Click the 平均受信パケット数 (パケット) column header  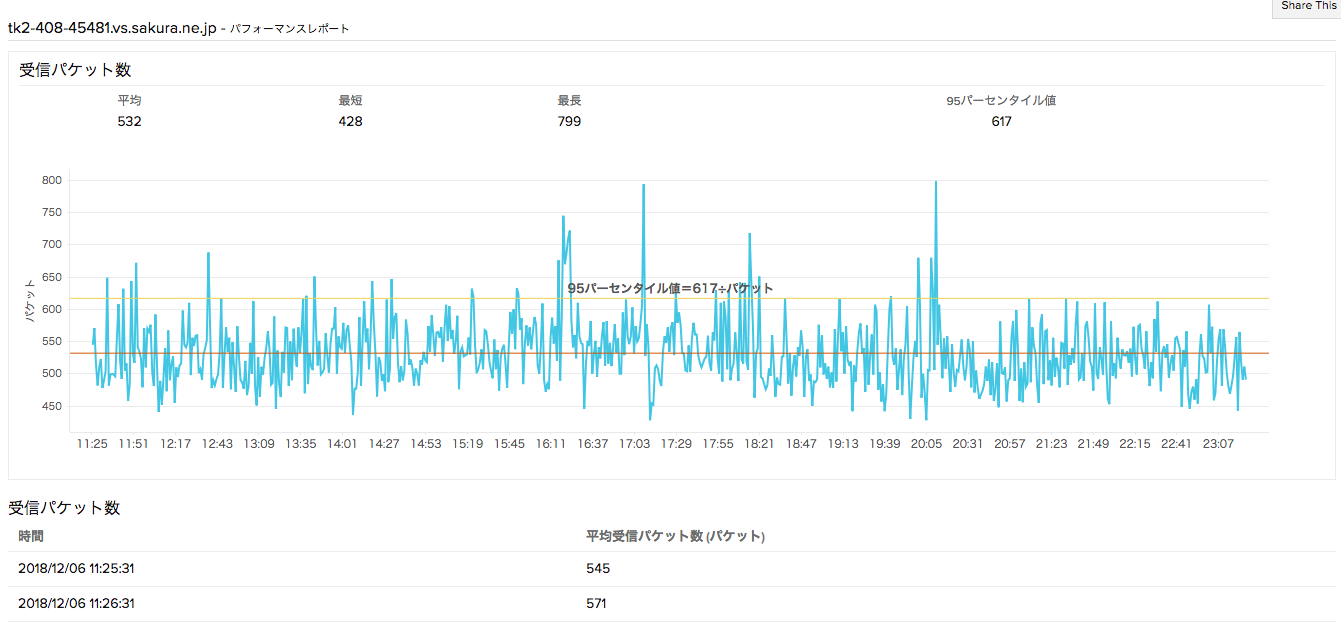click(x=675, y=536)
